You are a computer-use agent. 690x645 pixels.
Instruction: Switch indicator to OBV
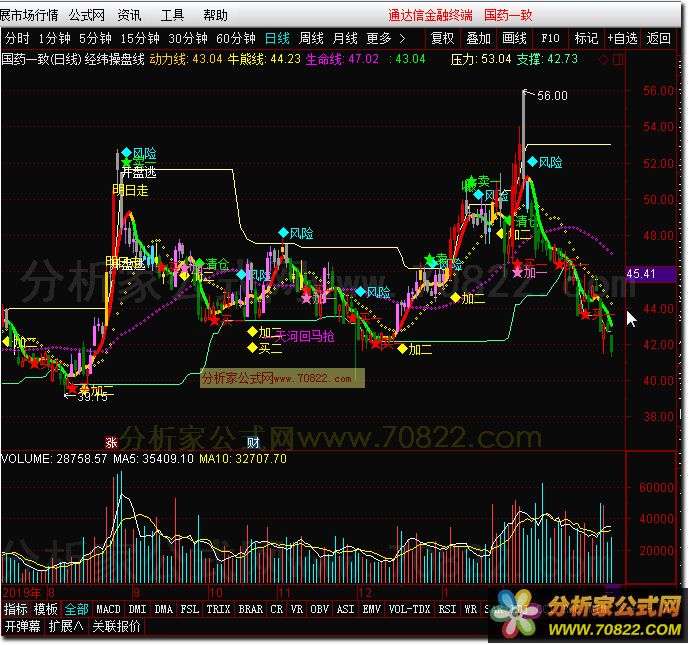(319, 609)
